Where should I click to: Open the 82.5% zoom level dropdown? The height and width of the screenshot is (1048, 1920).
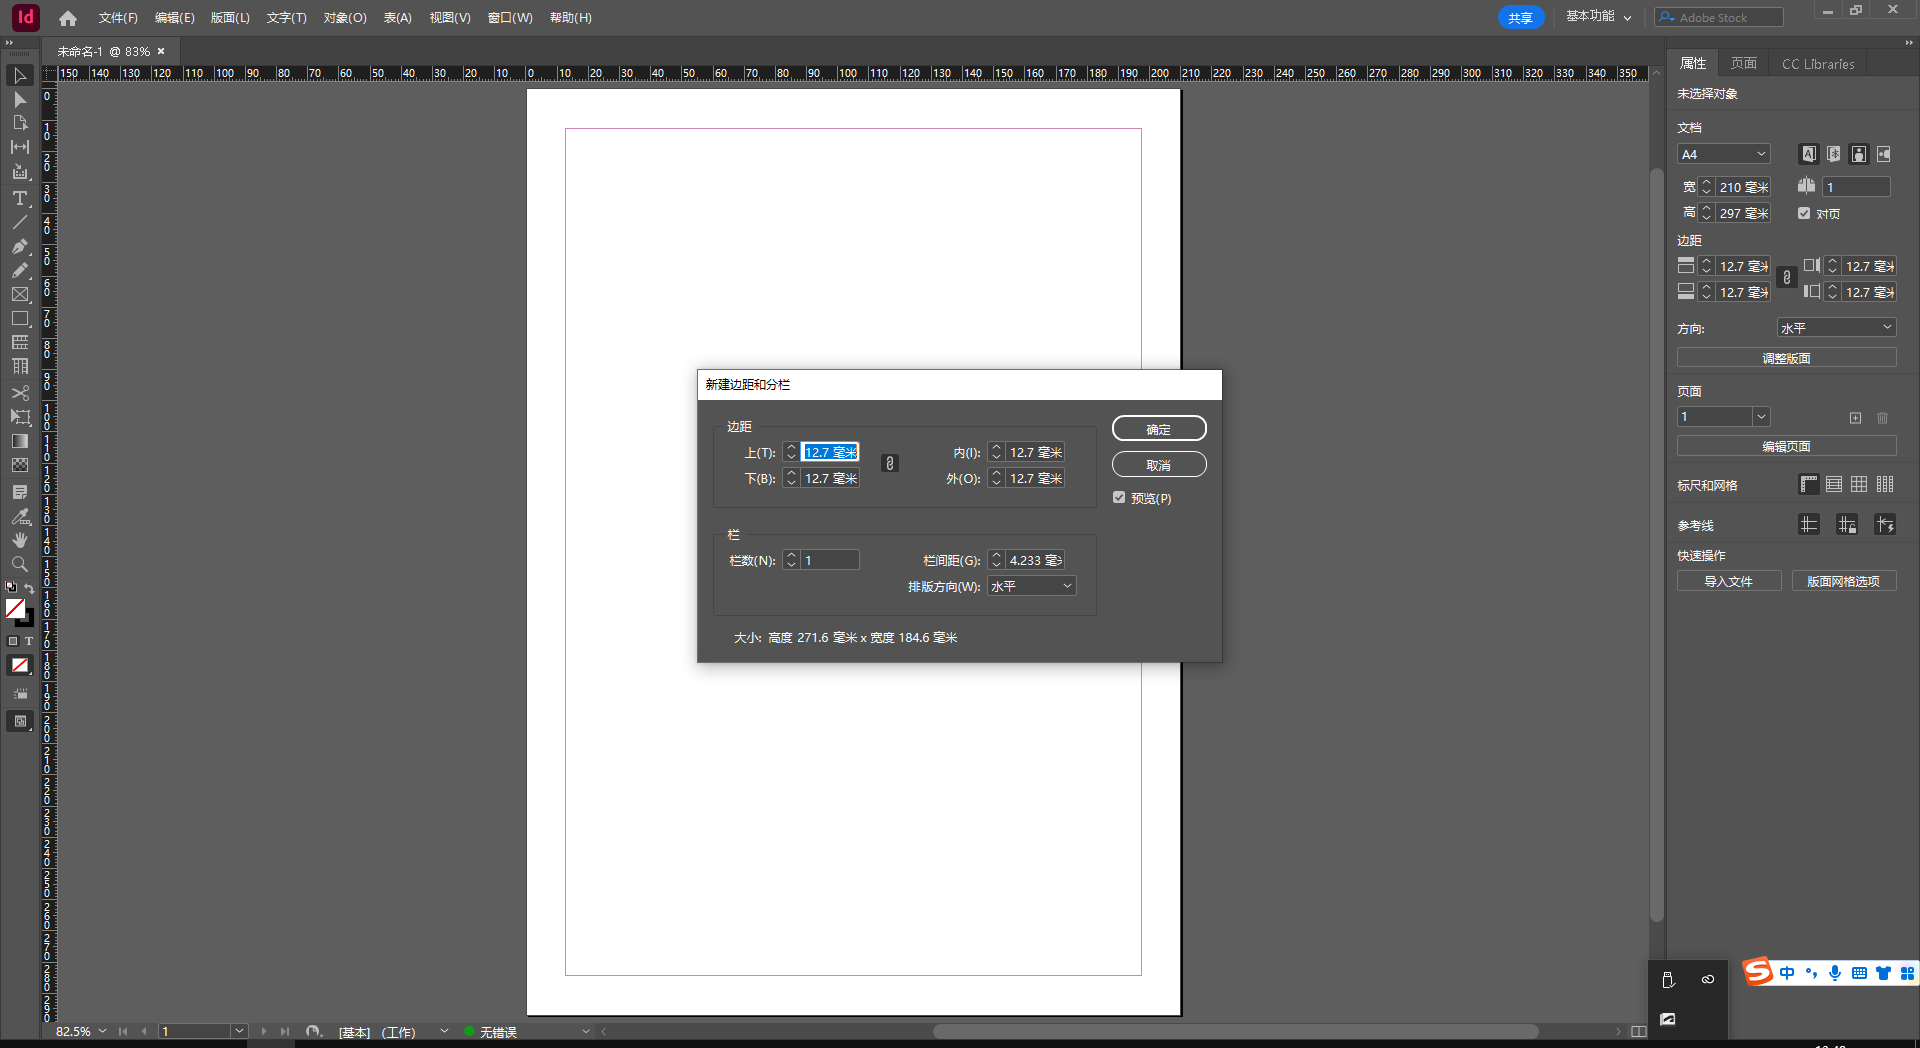click(x=102, y=1031)
